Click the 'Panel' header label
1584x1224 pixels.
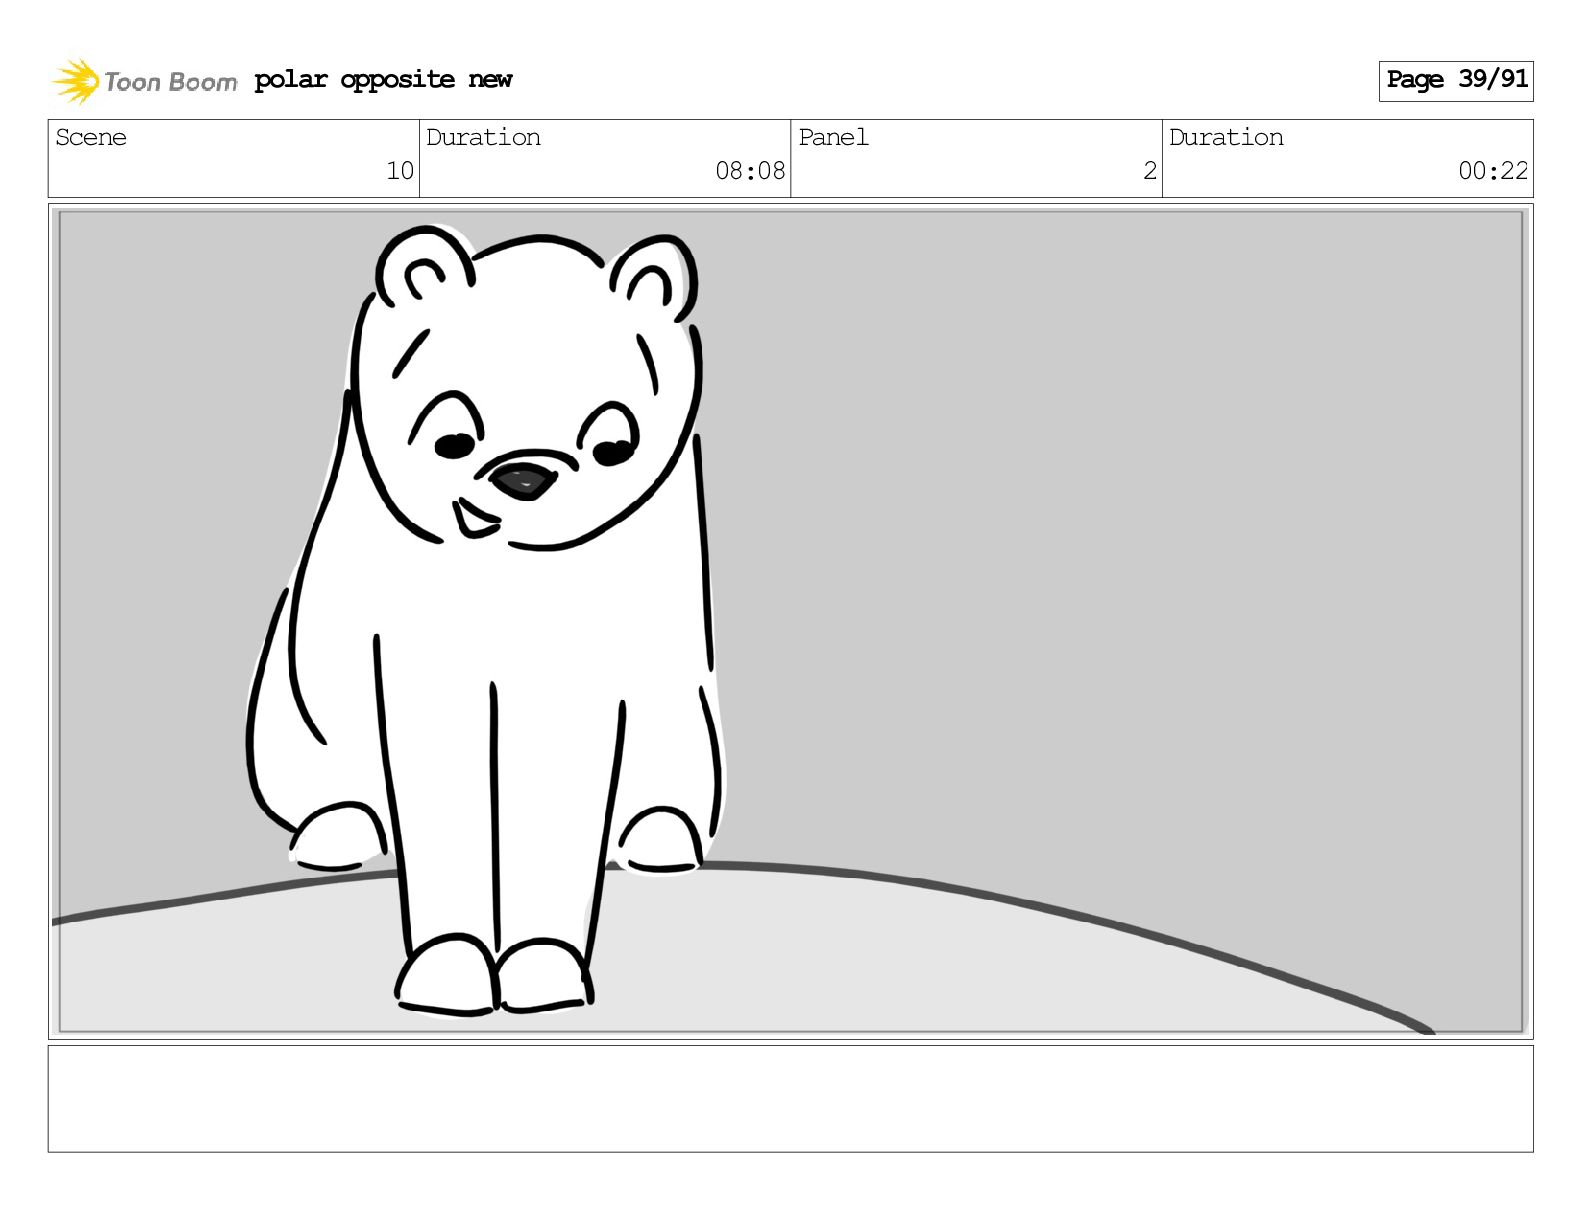(833, 137)
